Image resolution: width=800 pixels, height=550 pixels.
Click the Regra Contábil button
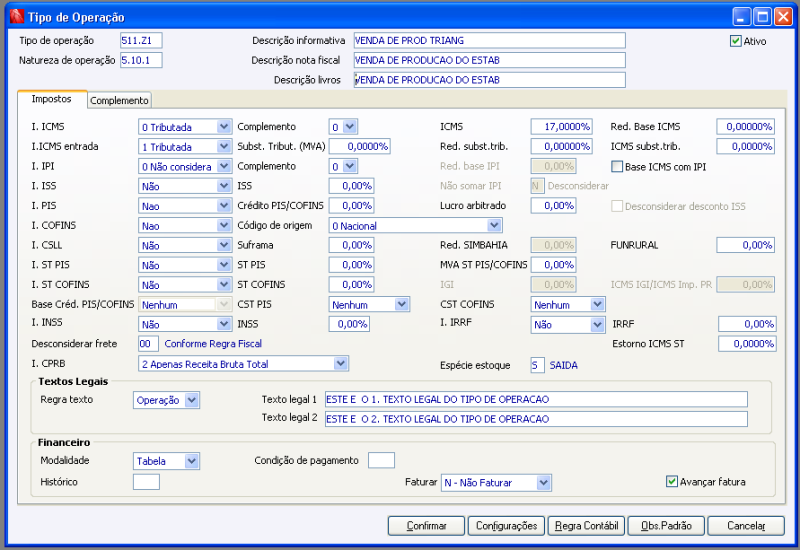click(585, 525)
